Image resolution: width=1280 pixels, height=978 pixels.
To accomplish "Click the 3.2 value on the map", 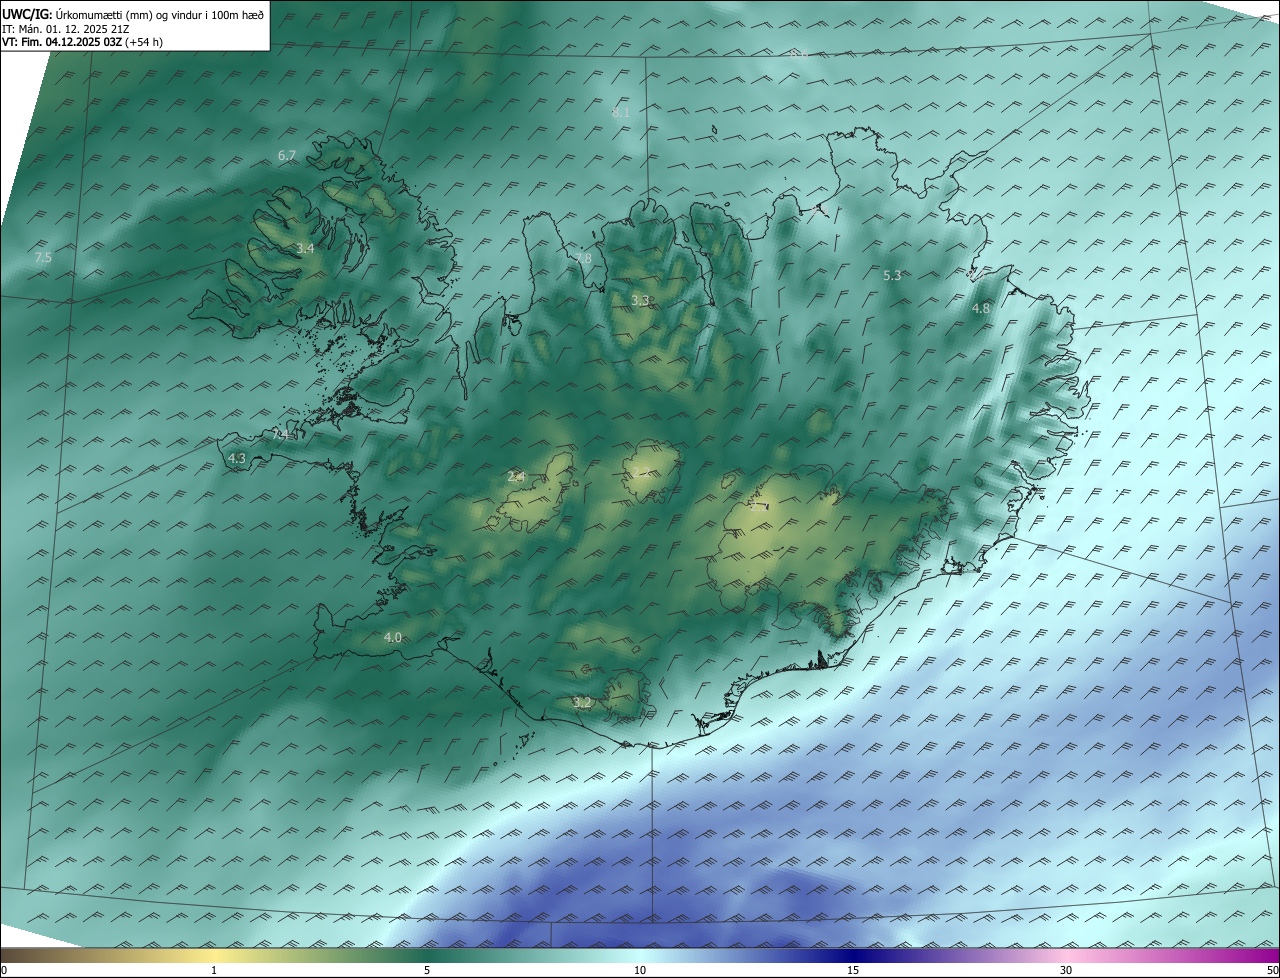I will tap(582, 703).
